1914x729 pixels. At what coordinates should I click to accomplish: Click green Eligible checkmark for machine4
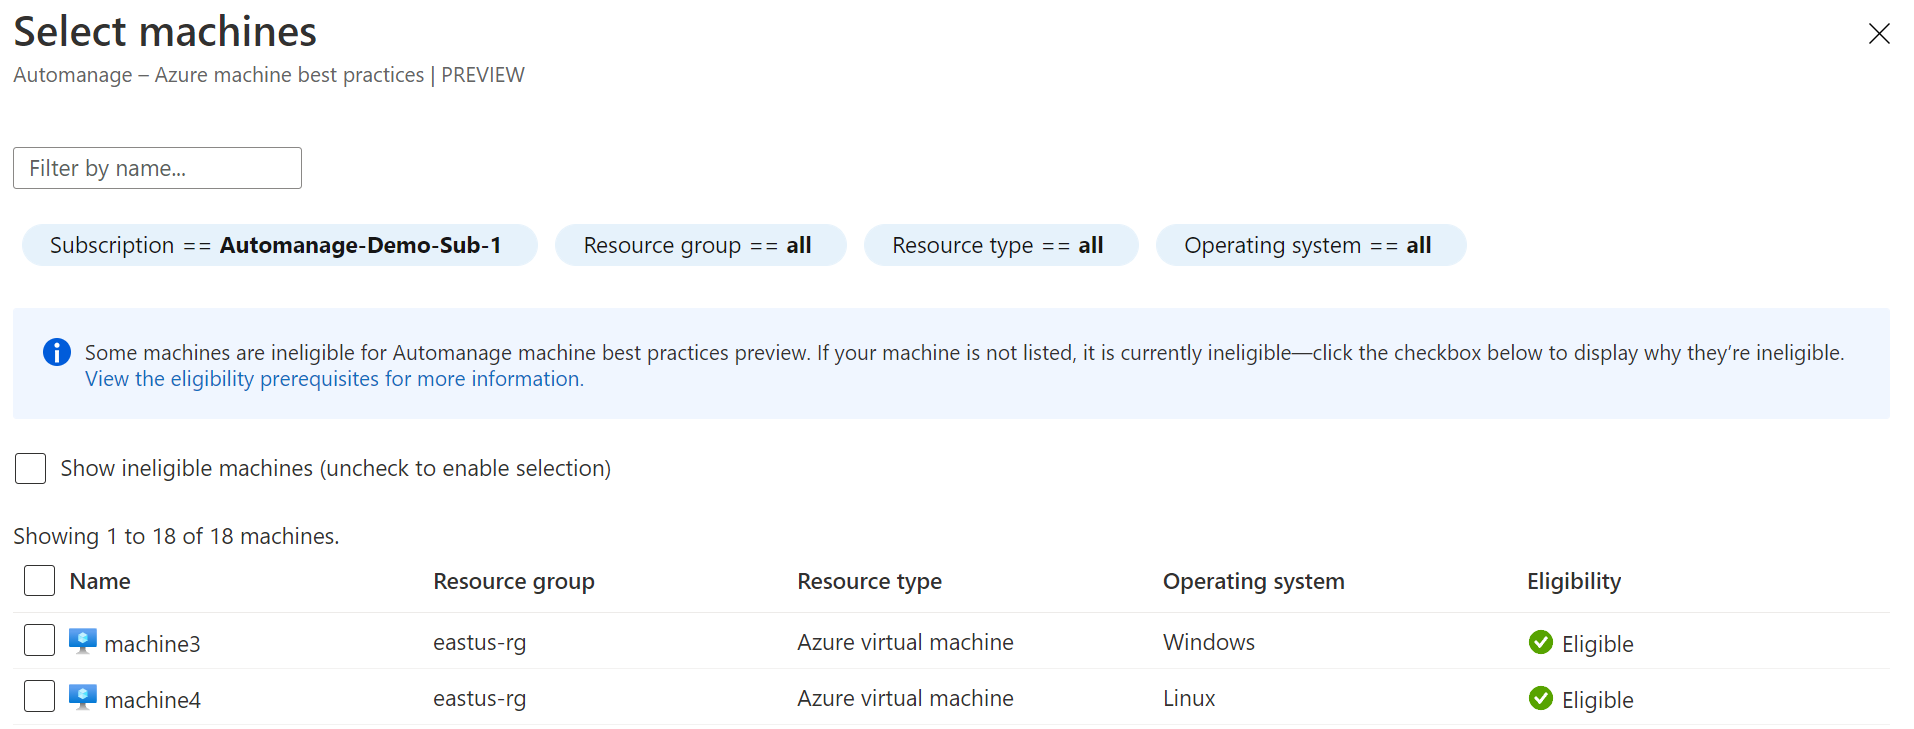pos(1540,698)
